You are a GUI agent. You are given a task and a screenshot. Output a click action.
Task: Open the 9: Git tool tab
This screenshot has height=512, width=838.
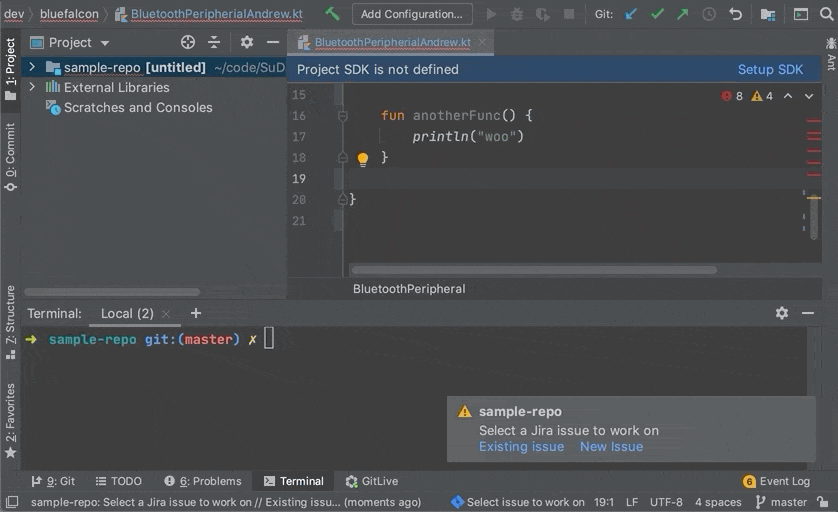click(x=53, y=481)
